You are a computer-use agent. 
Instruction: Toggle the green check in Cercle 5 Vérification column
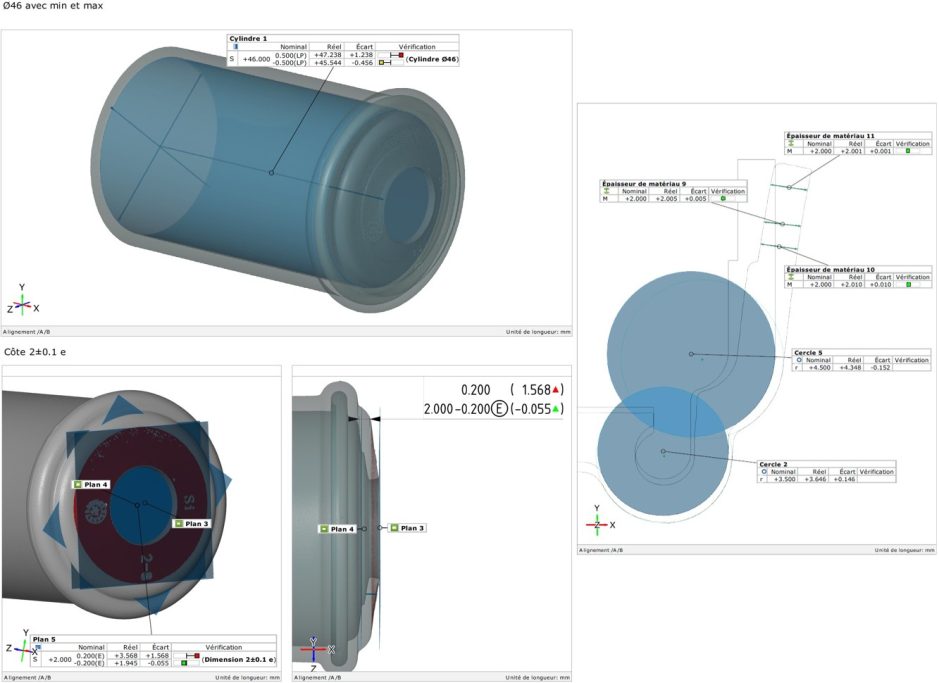(x=912, y=367)
